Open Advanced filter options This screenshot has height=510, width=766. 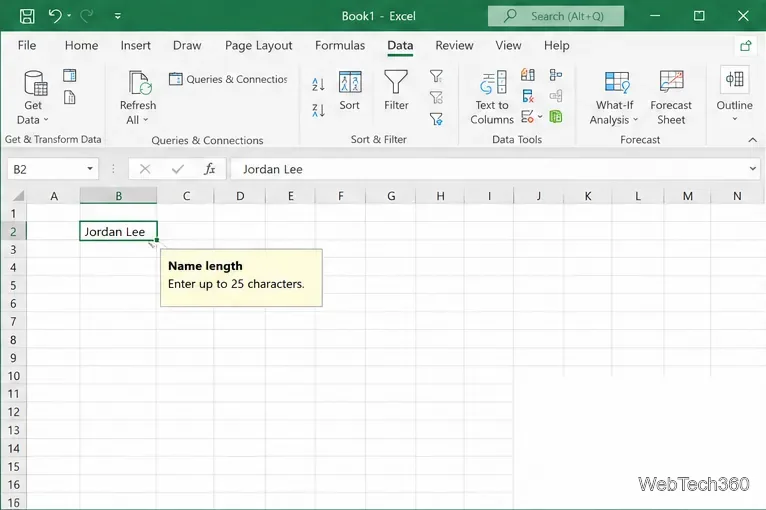[436, 119]
